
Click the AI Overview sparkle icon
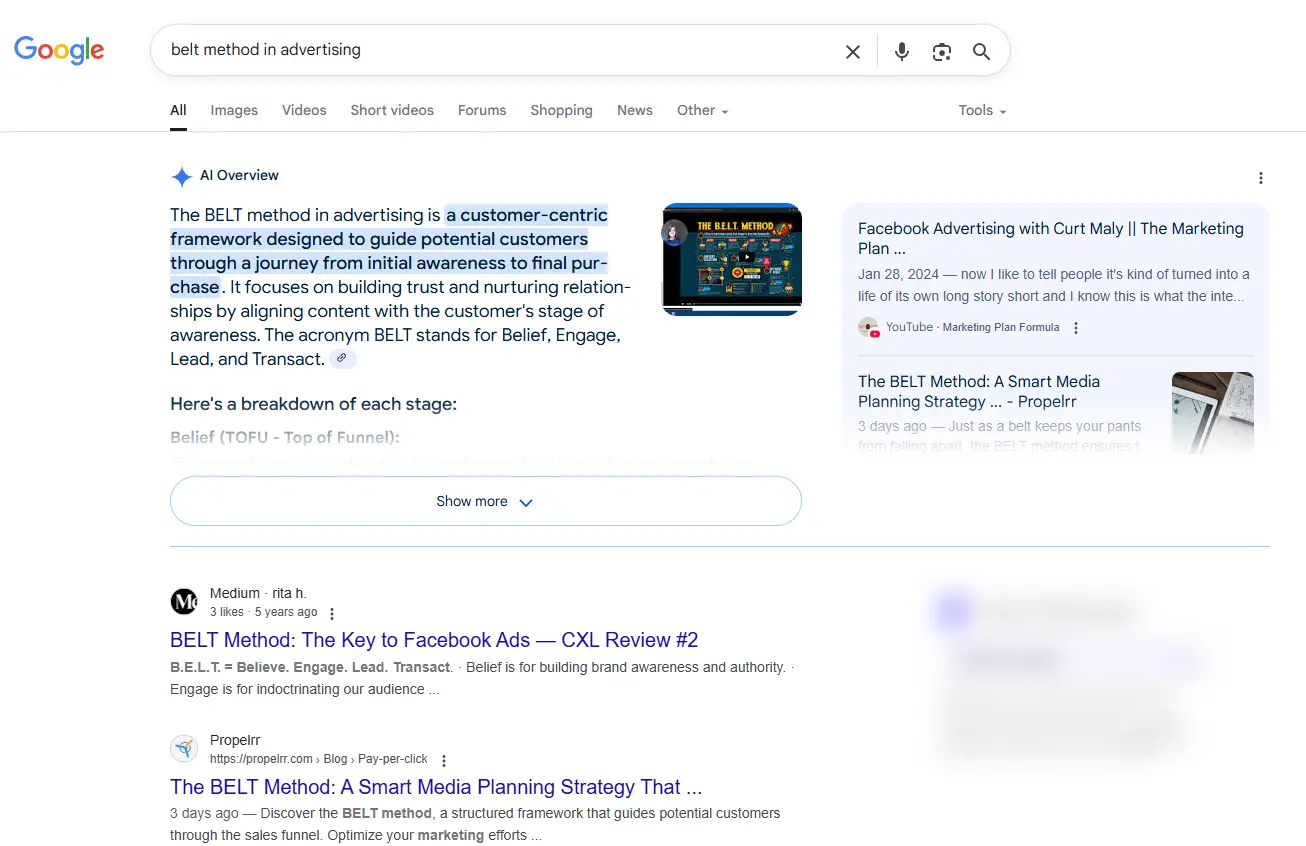[x=181, y=177]
